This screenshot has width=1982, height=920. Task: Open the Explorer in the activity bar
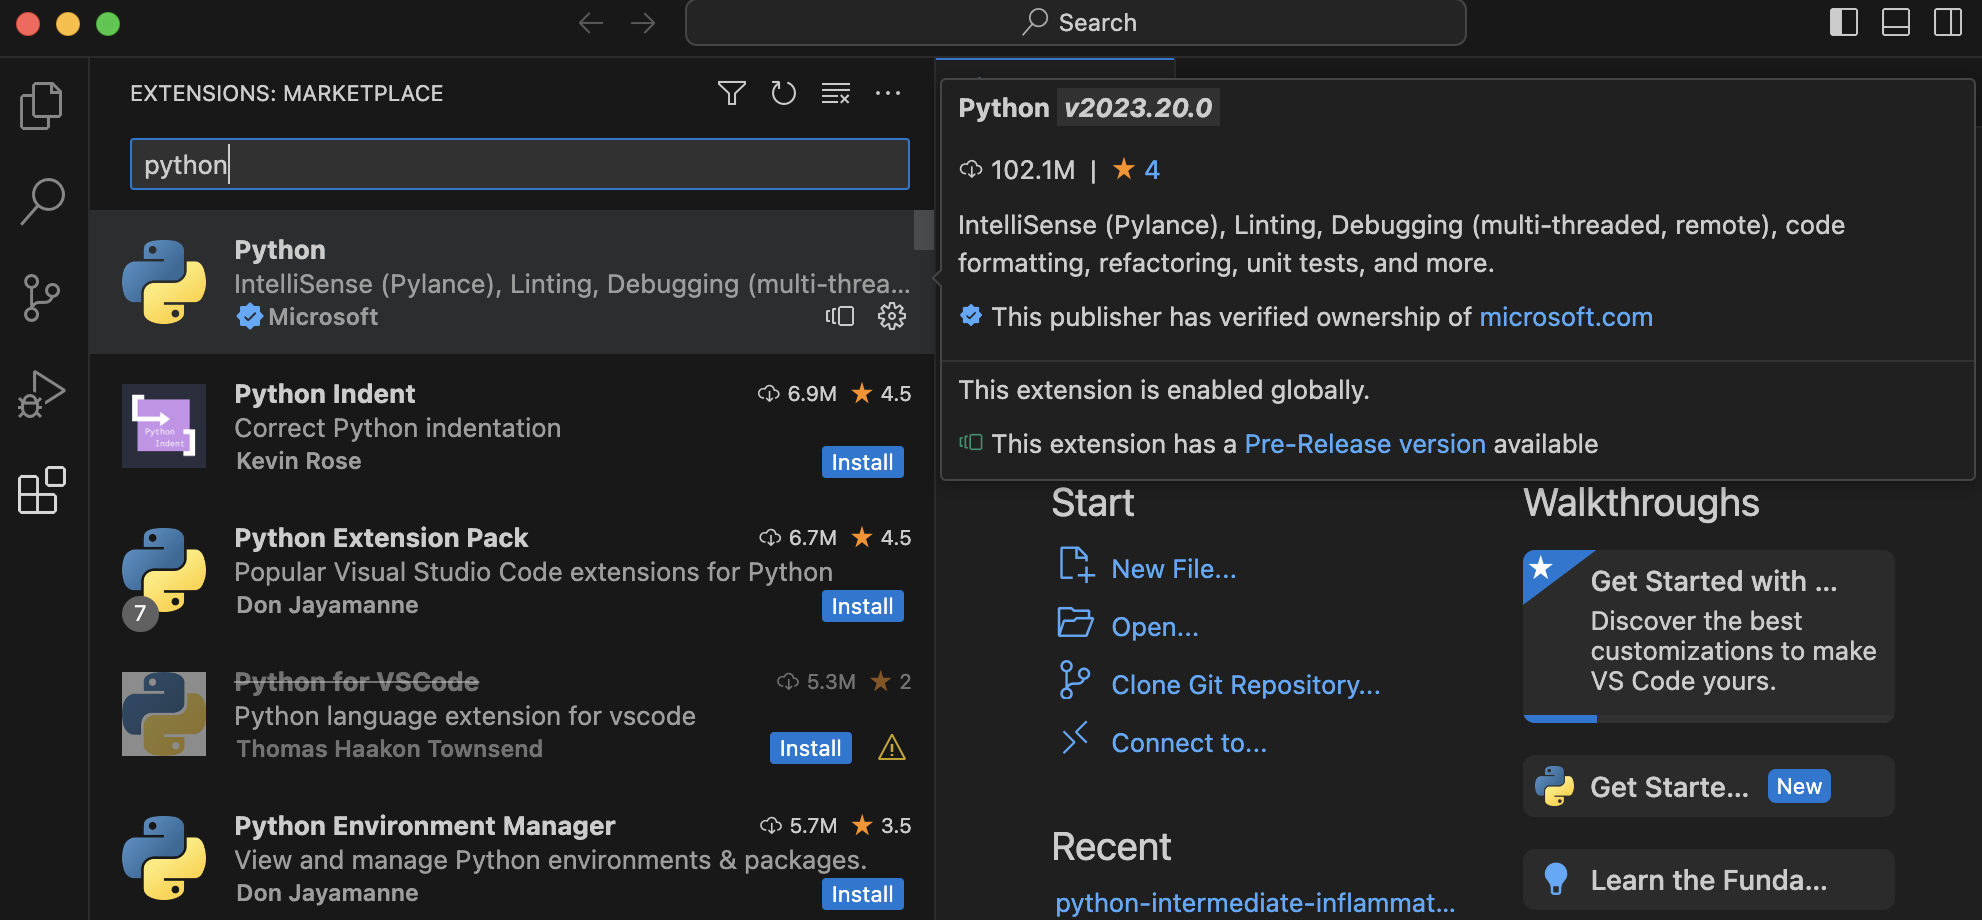point(40,105)
